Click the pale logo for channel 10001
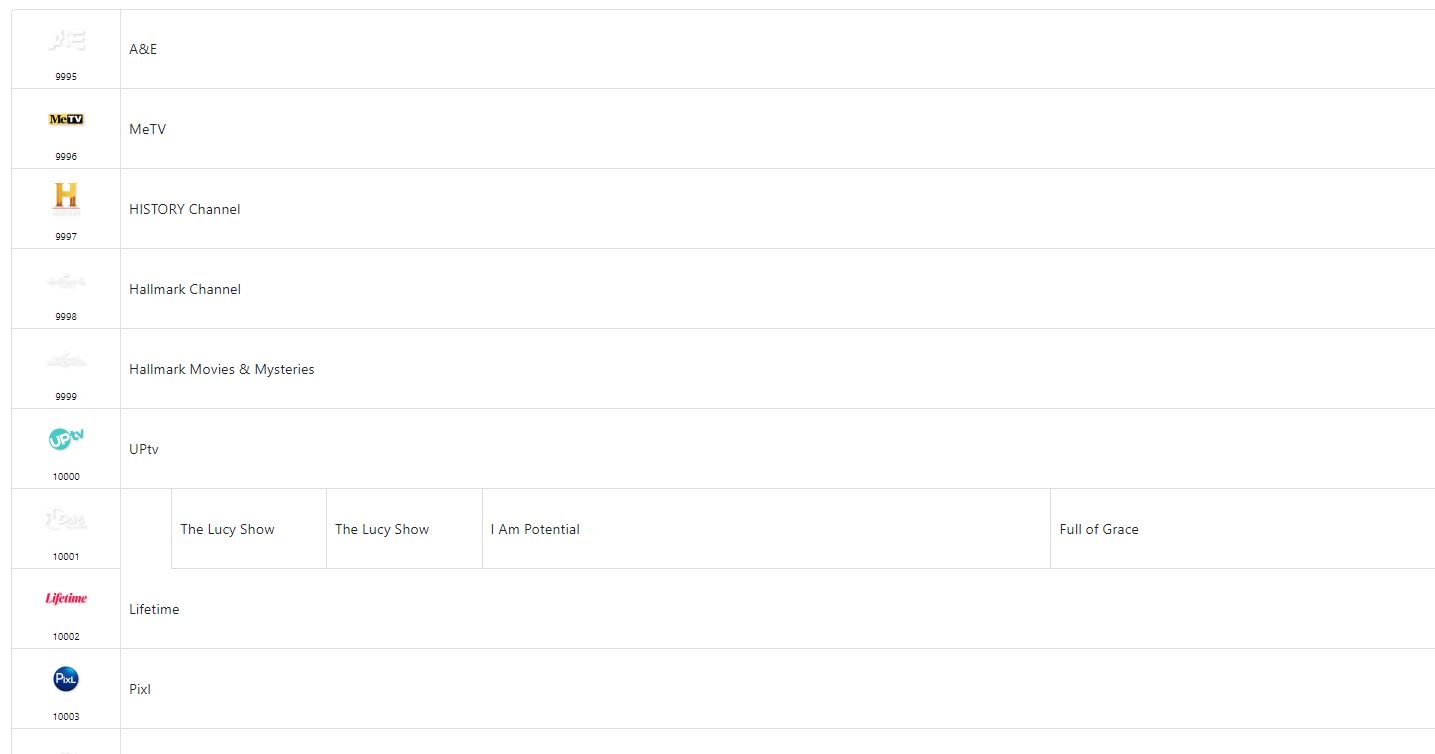The height and width of the screenshot is (754, 1435). (x=66, y=519)
